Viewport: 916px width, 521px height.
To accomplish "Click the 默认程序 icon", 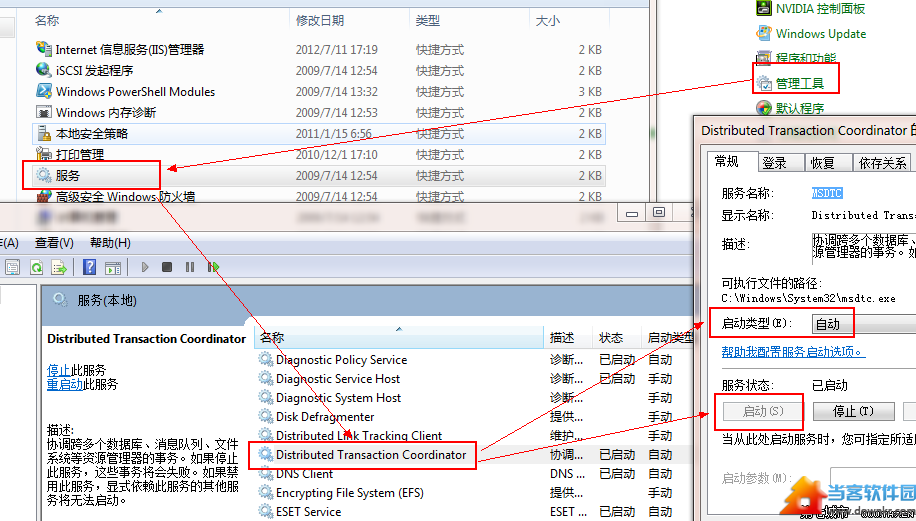I will point(764,108).
